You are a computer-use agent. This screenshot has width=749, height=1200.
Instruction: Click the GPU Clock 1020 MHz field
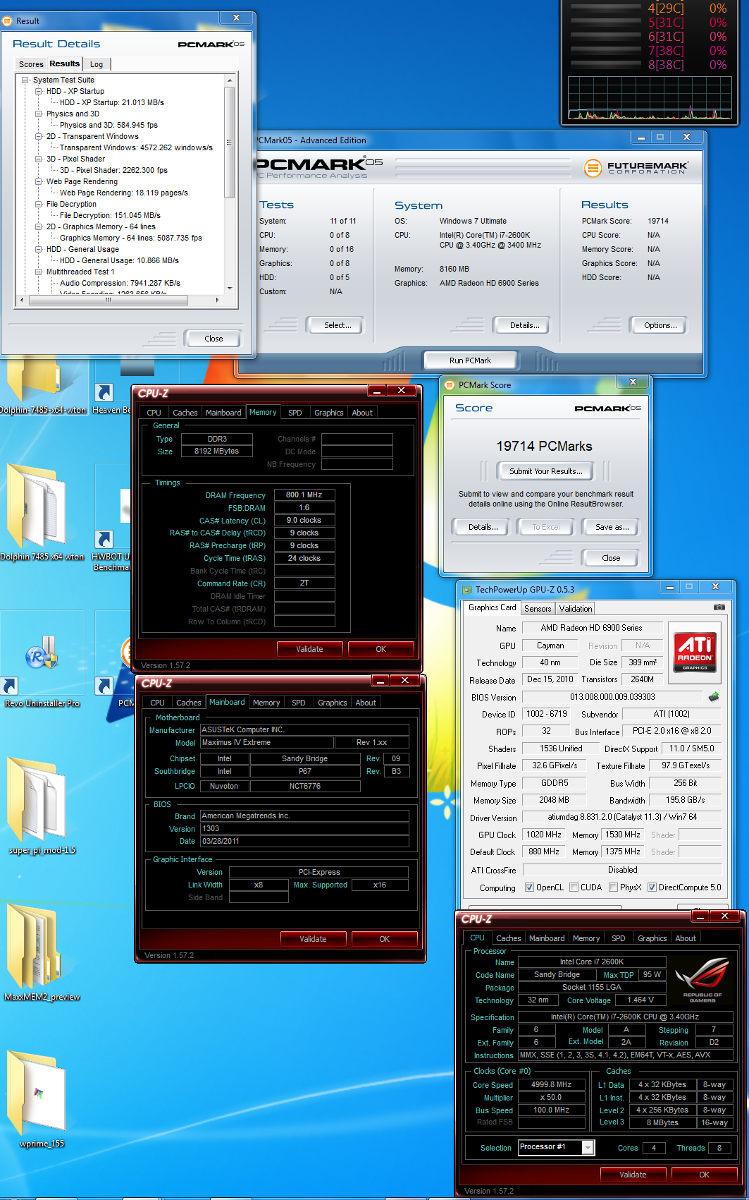[x=543, y=833]
